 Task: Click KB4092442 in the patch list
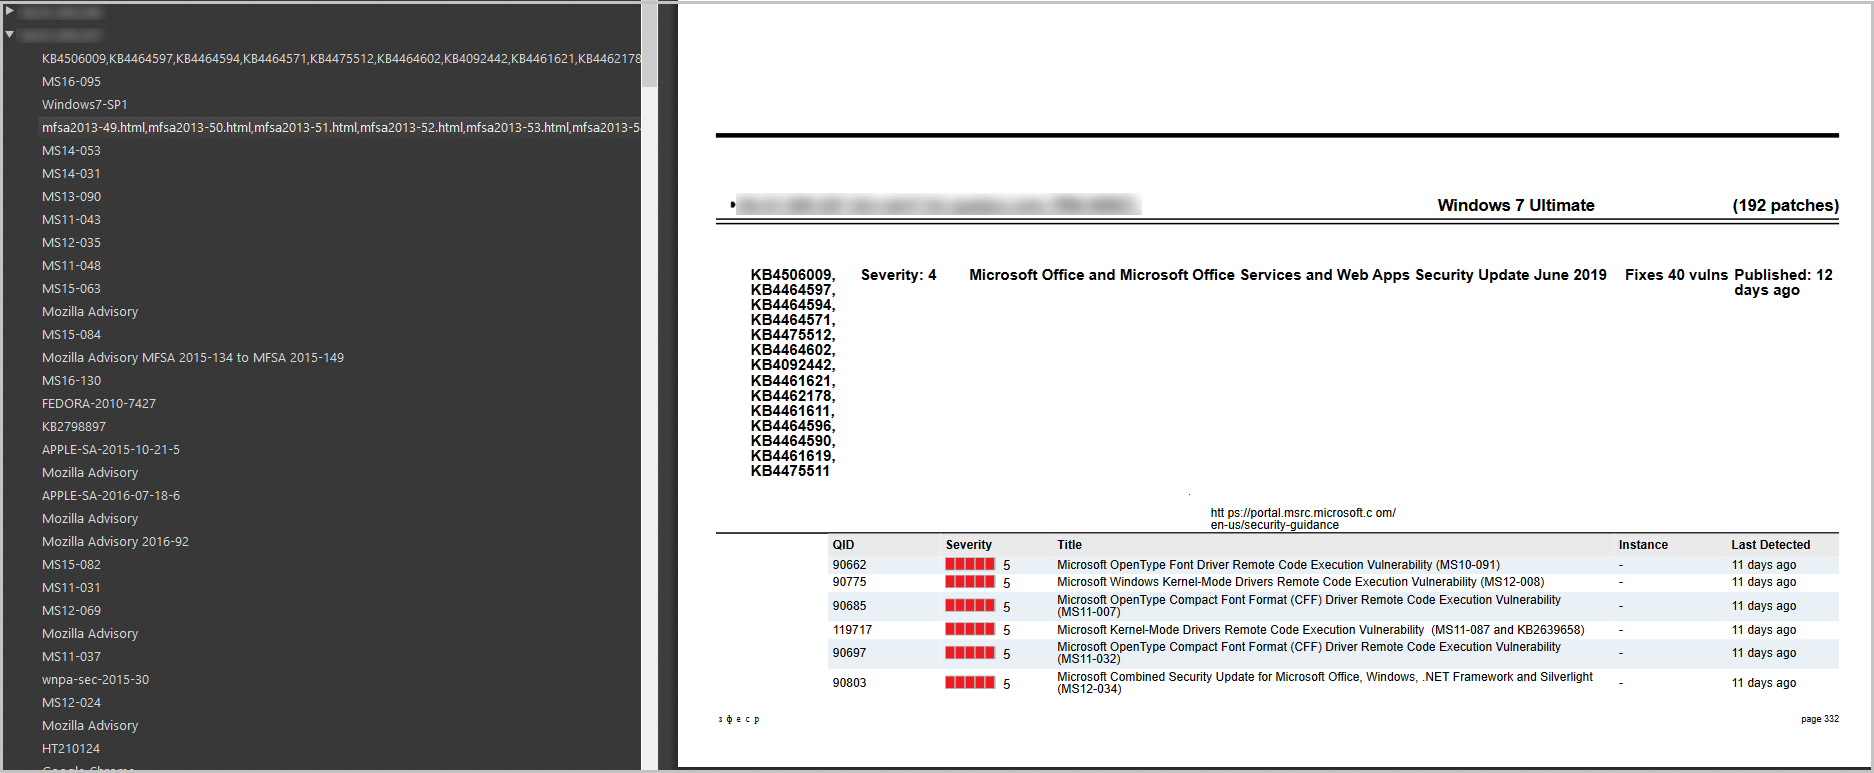[793, 365]
